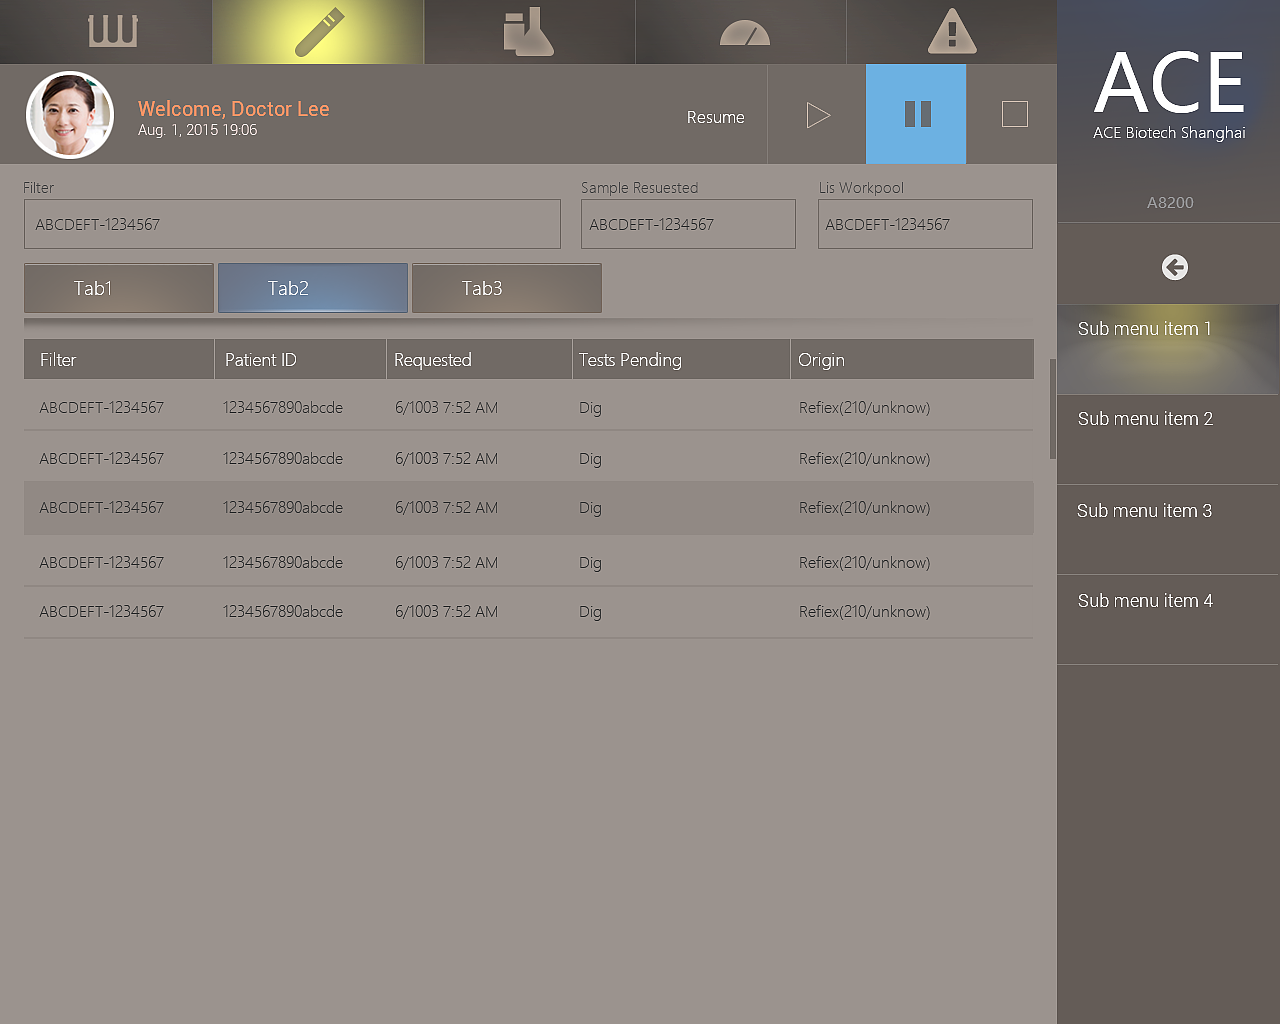Sort by the Filter column header
The image size is (1280, 1024).
119,359
